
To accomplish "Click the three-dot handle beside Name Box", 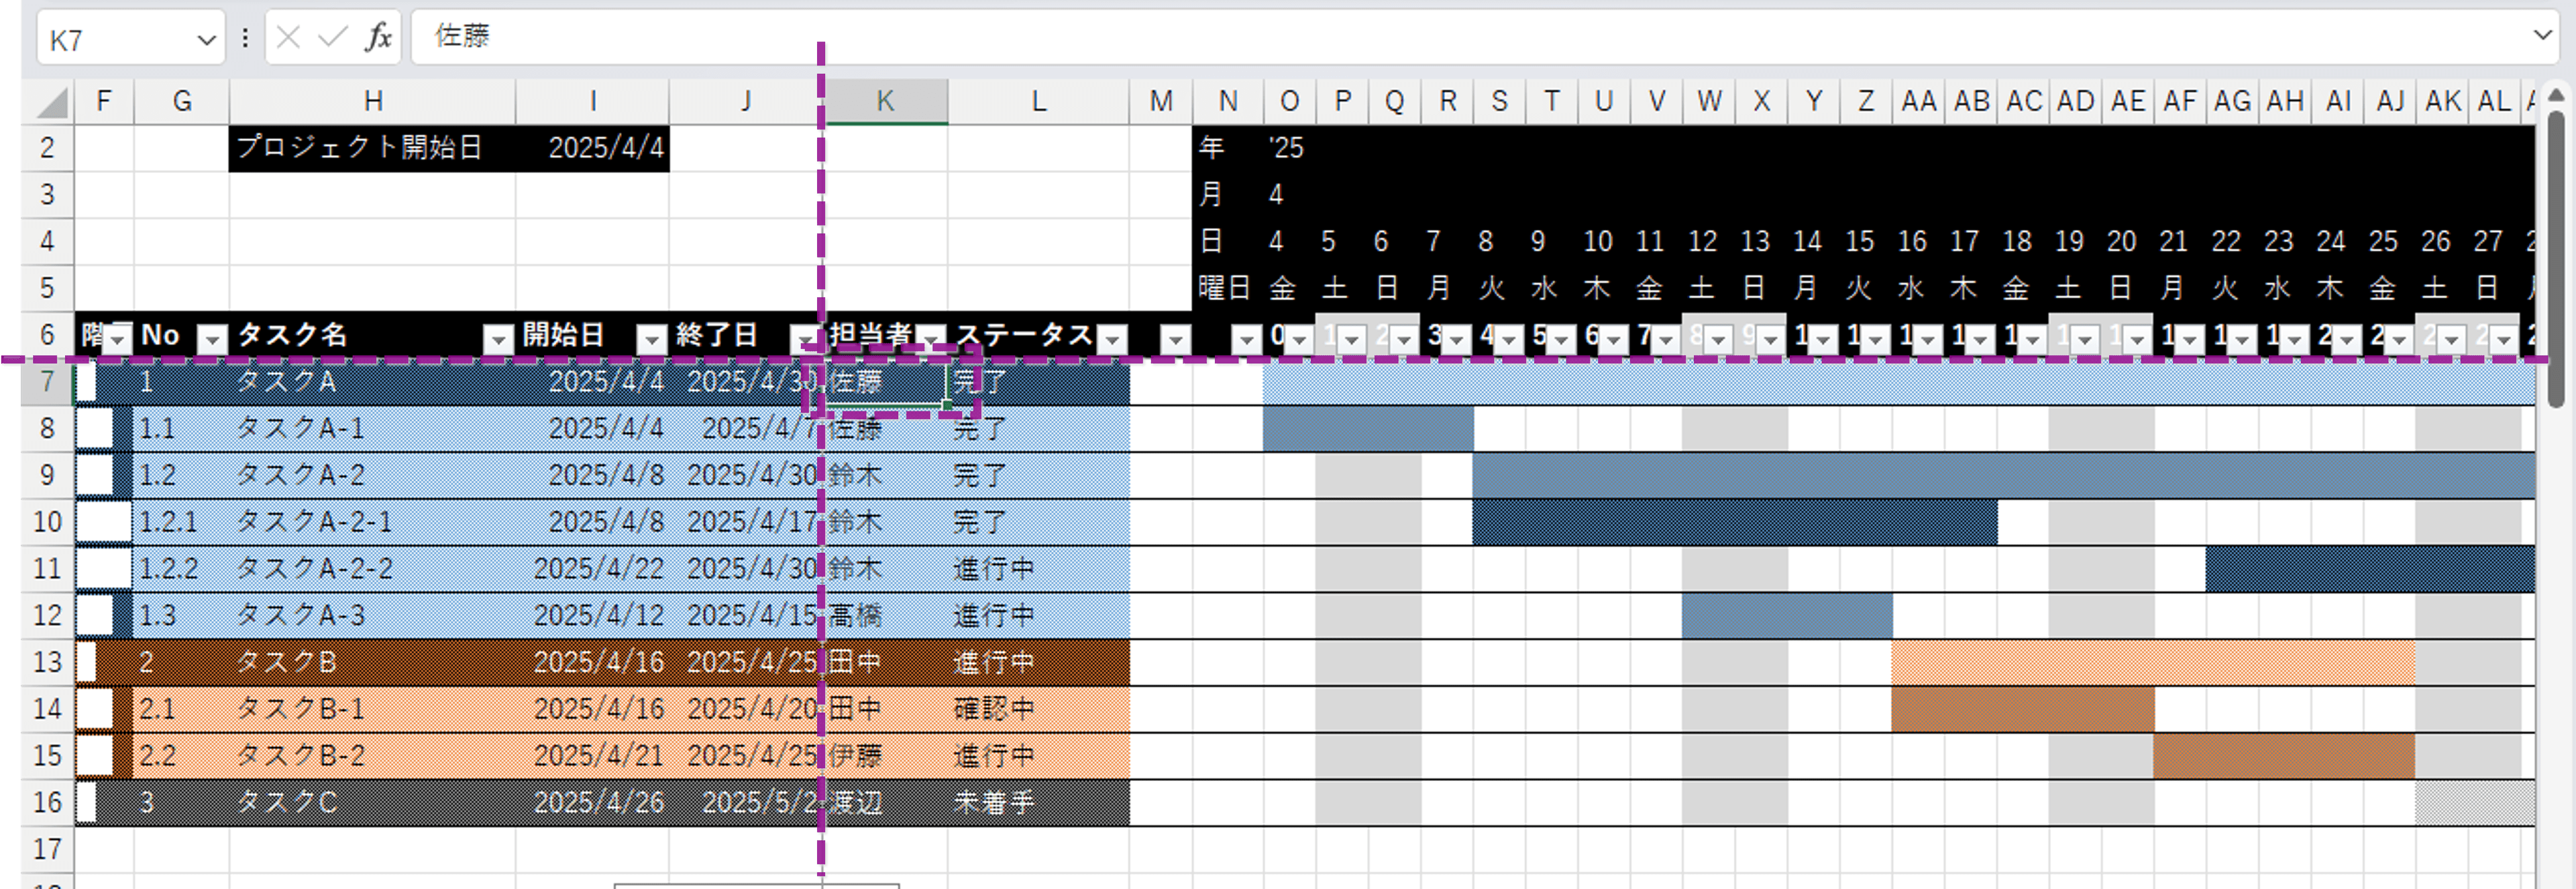I will pos(245,38).
